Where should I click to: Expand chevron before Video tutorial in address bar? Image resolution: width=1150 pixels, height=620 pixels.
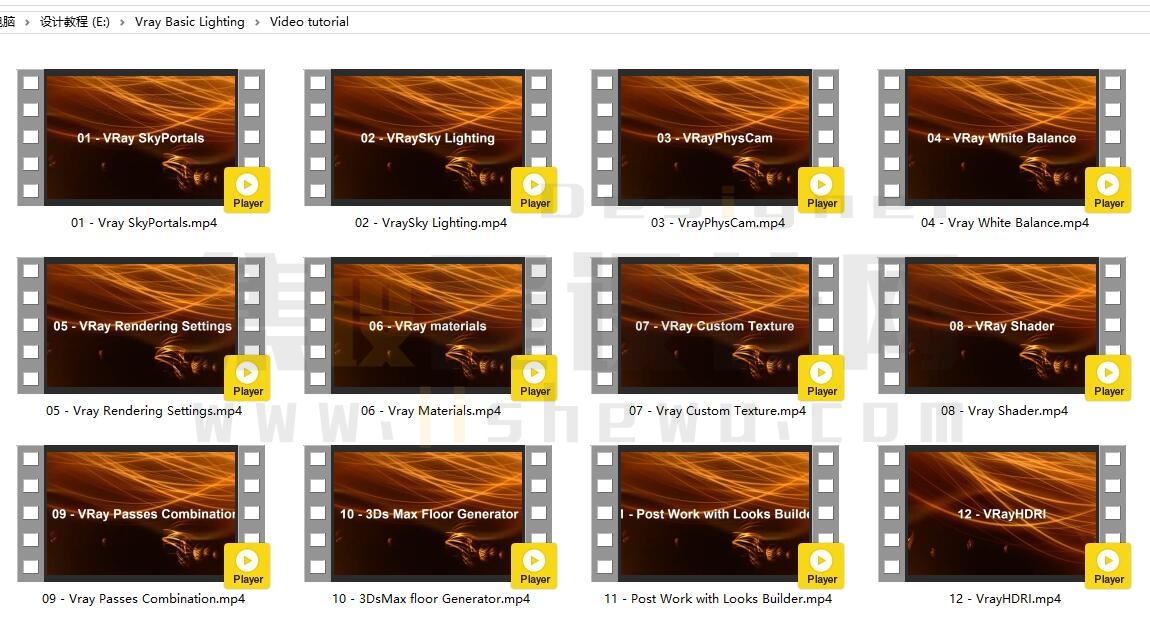tap(257, 22)
